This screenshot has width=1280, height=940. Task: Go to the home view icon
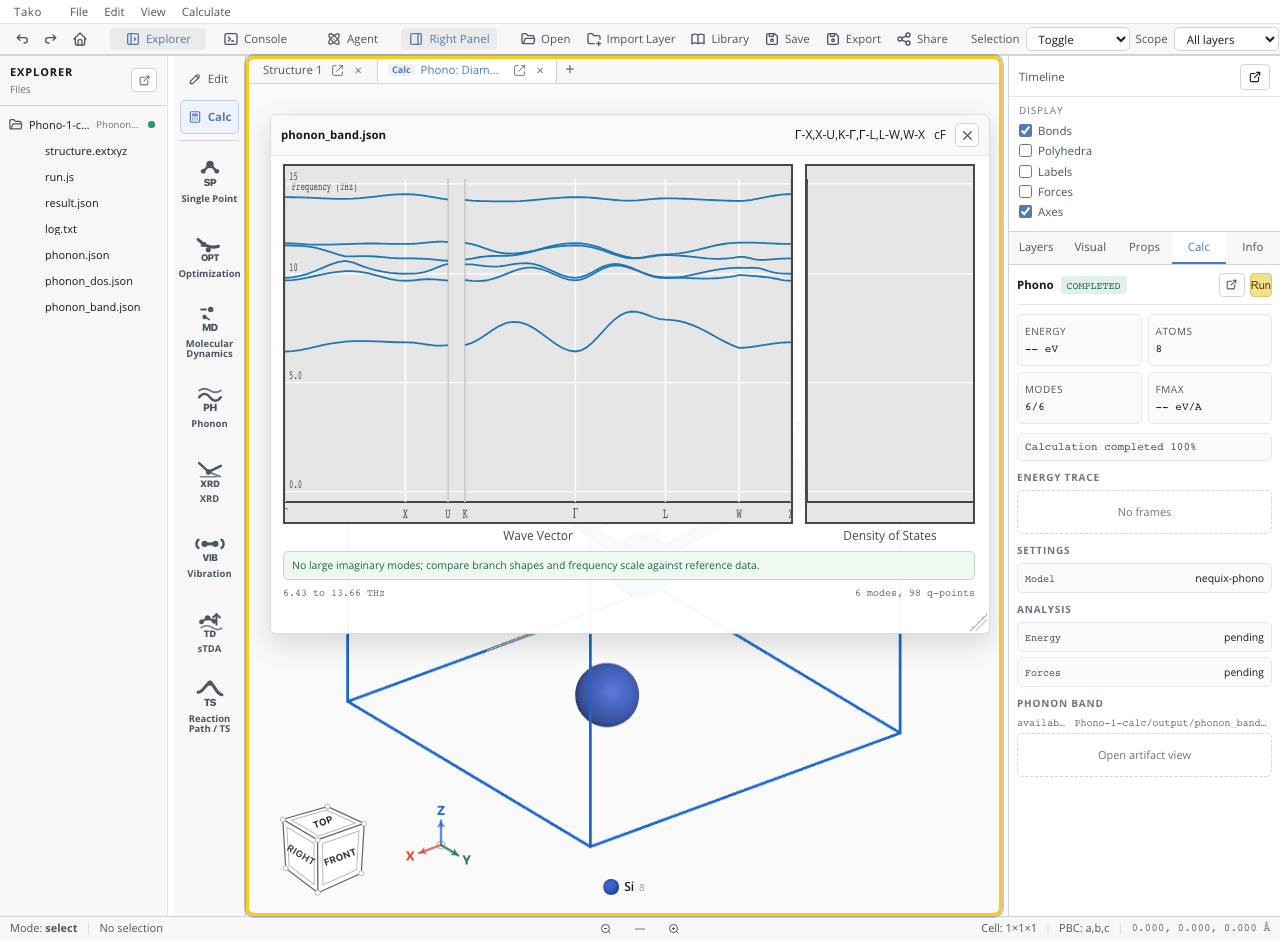click(80, 39)
